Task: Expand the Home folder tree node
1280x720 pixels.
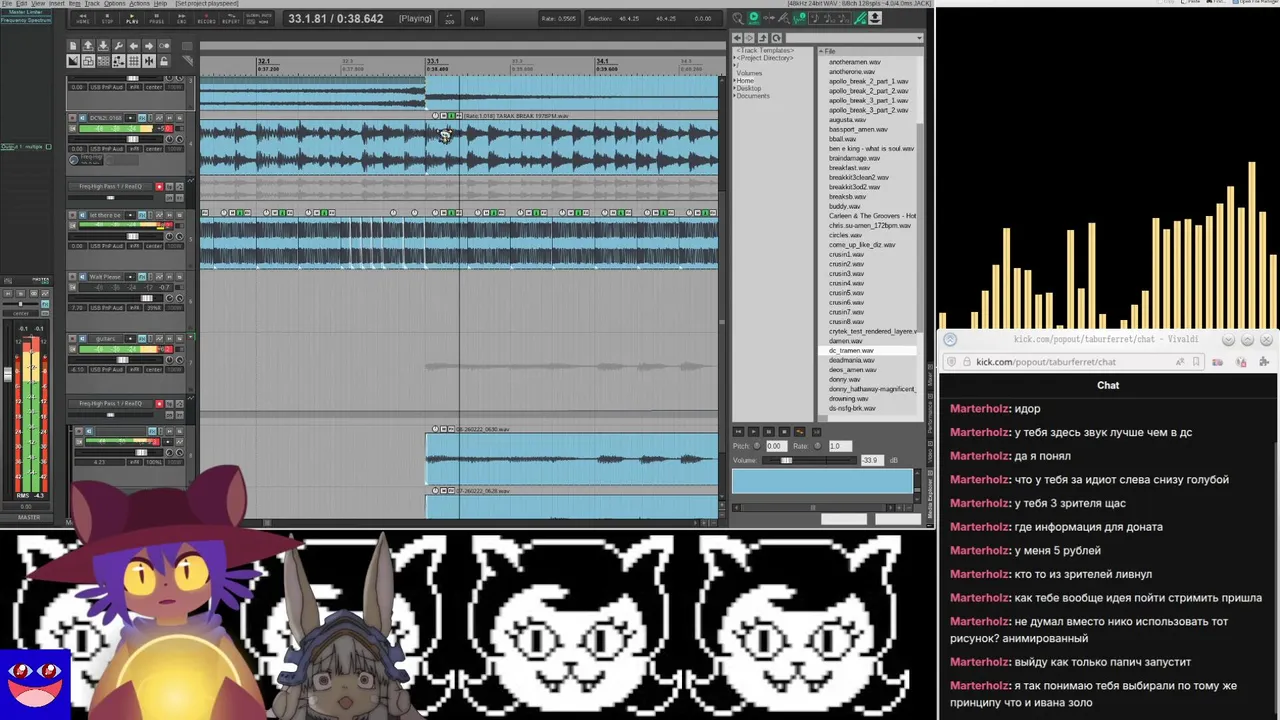Action: point(734,81)
